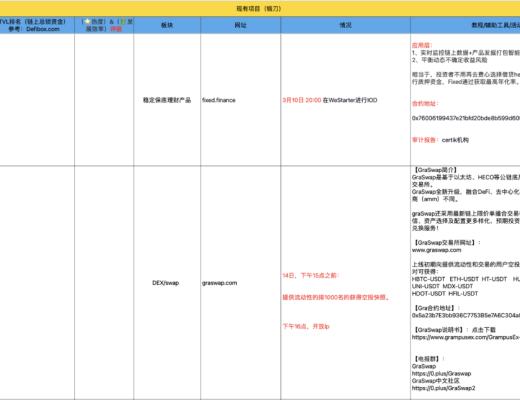Click the red 应用层 heading
Image resolution: width=520 pixels, height=400 pixels.
click(422, 45)
